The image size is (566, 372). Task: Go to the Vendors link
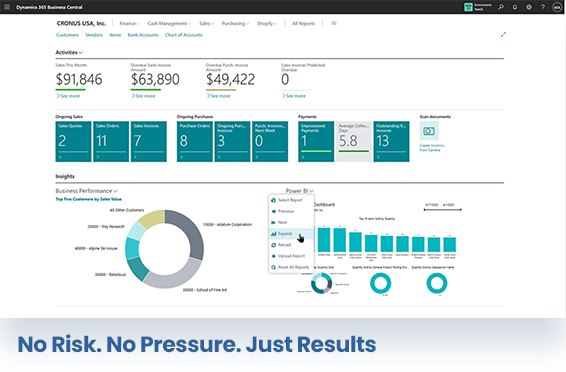(x=94, y=35)
